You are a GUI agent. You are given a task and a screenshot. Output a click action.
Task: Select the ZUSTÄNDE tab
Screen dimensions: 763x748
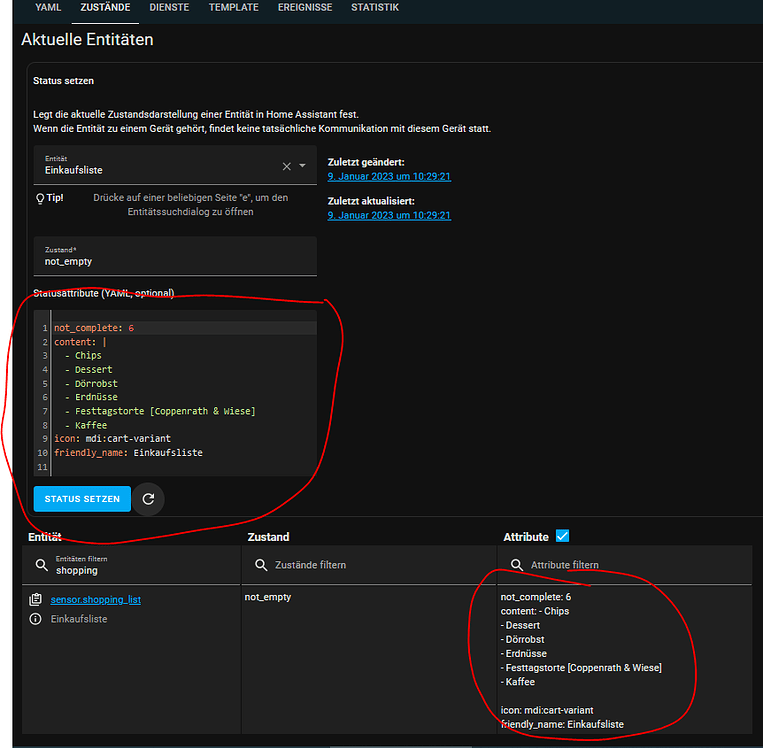tap(105, 7)
